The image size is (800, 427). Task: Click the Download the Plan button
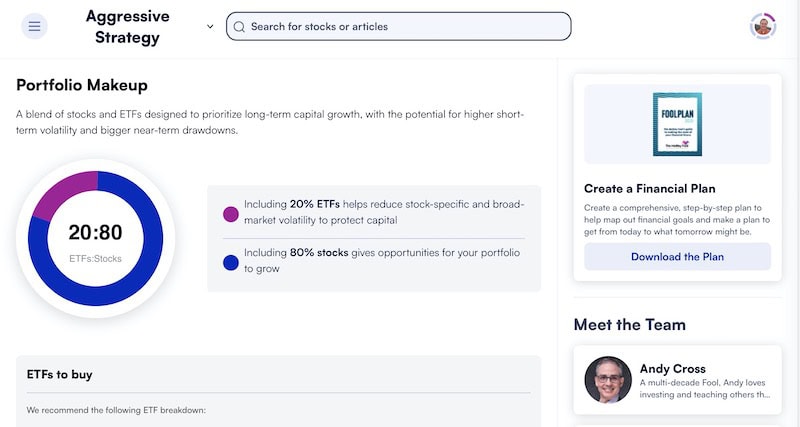point(677,257)
